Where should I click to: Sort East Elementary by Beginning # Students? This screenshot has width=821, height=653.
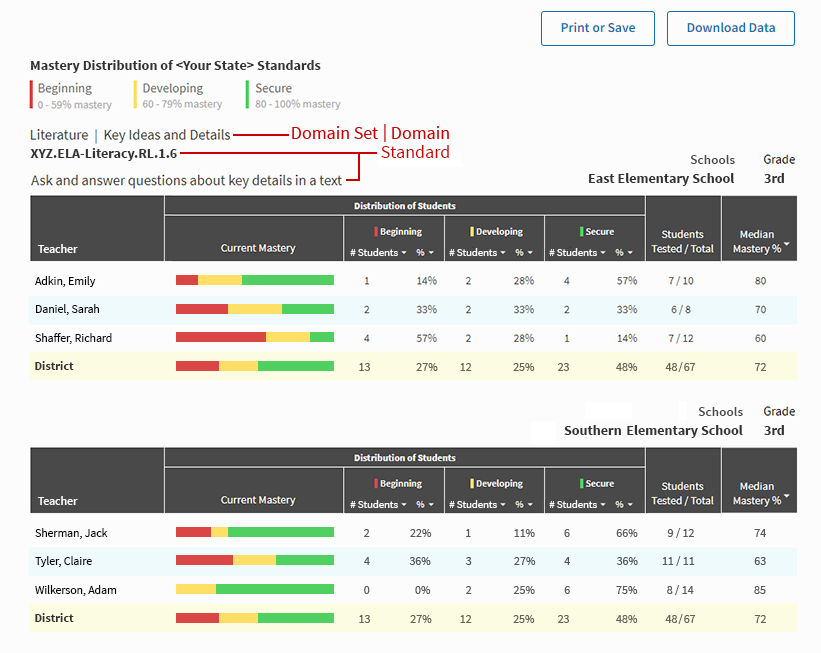(378, 252)
